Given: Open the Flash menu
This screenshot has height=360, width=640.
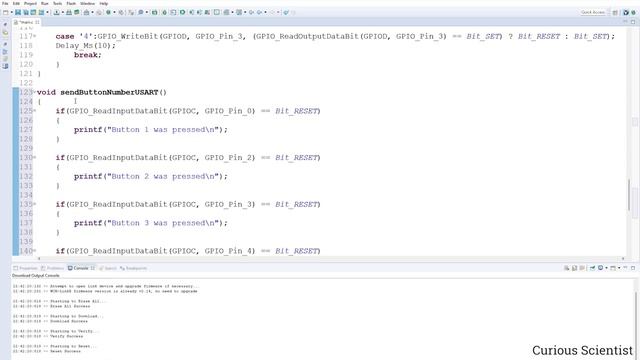Looking at the screenshot, I should coord(71,3).
